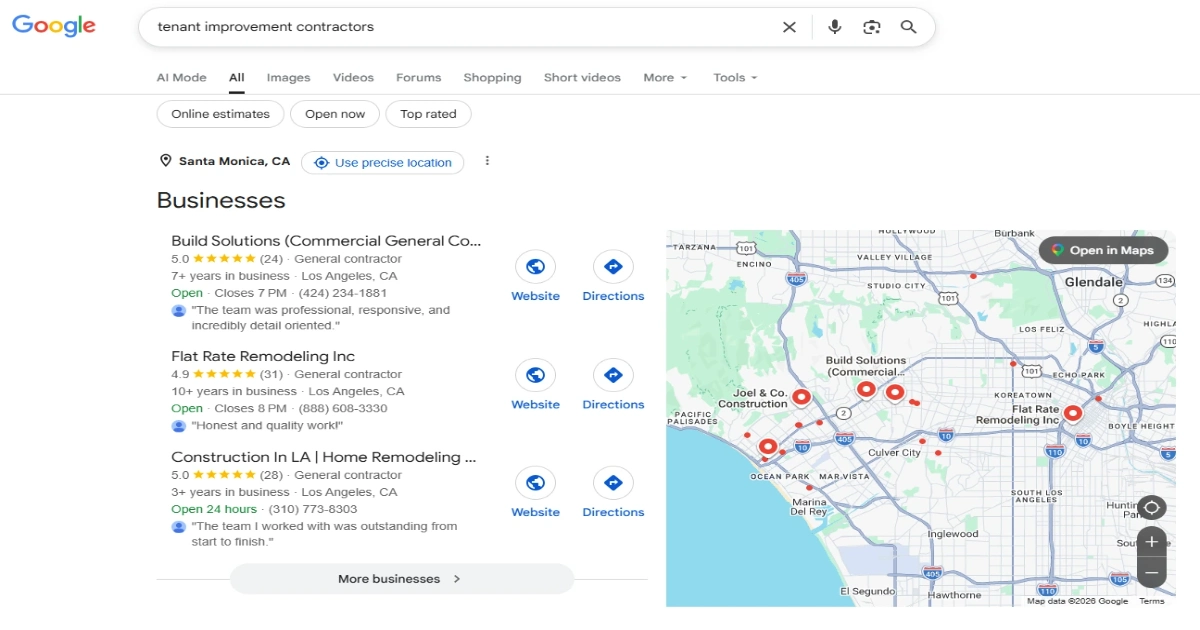Click phone number (310) 773-8303

pos(313,509)
